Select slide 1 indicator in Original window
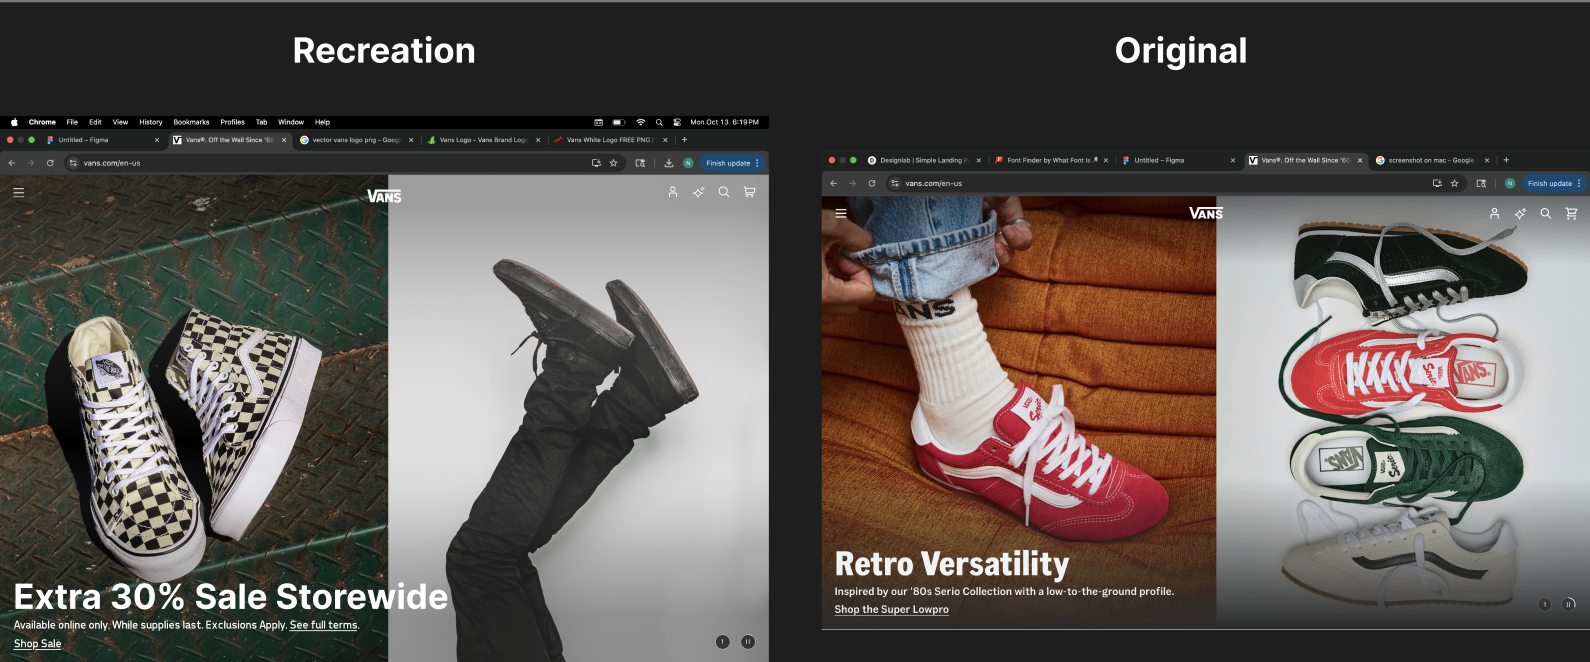This screenshot has width=1590, height=662. (1544, 604)
